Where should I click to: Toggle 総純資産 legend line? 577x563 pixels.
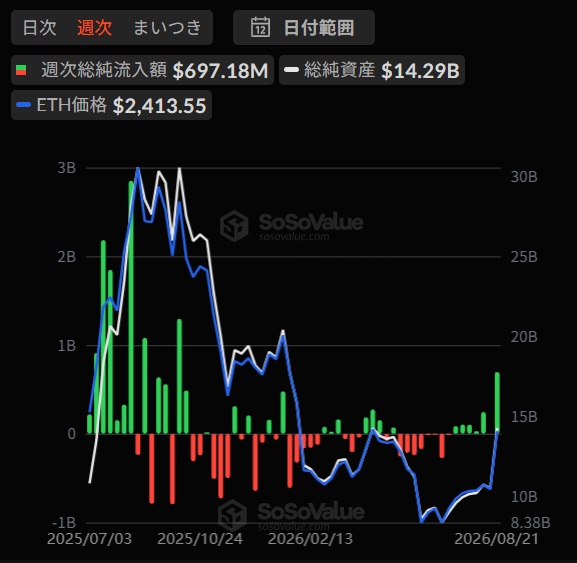click(x=372, y=70)
